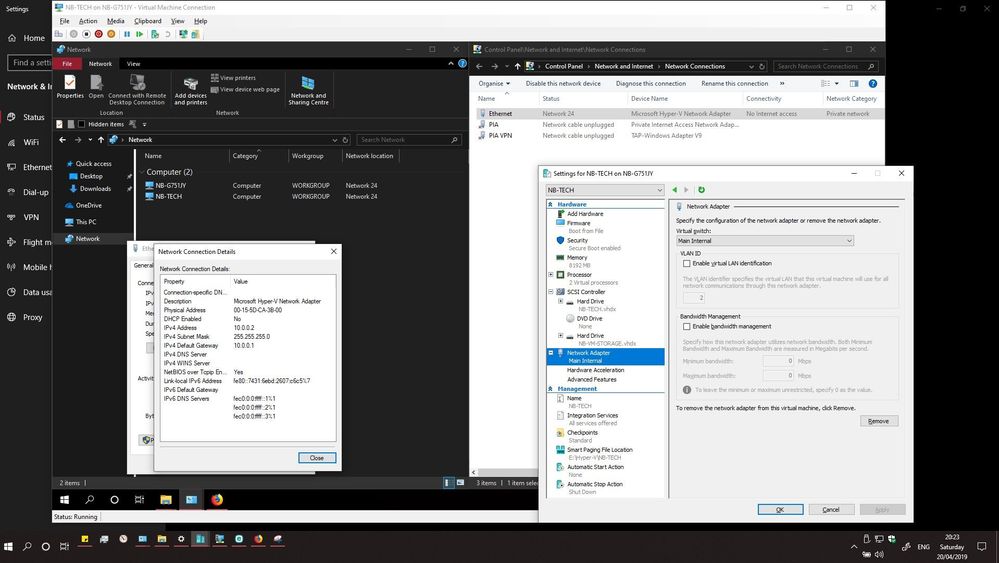999x563 pixels.
Task: Click View printers in the Network ribbon
Action: 233,78
